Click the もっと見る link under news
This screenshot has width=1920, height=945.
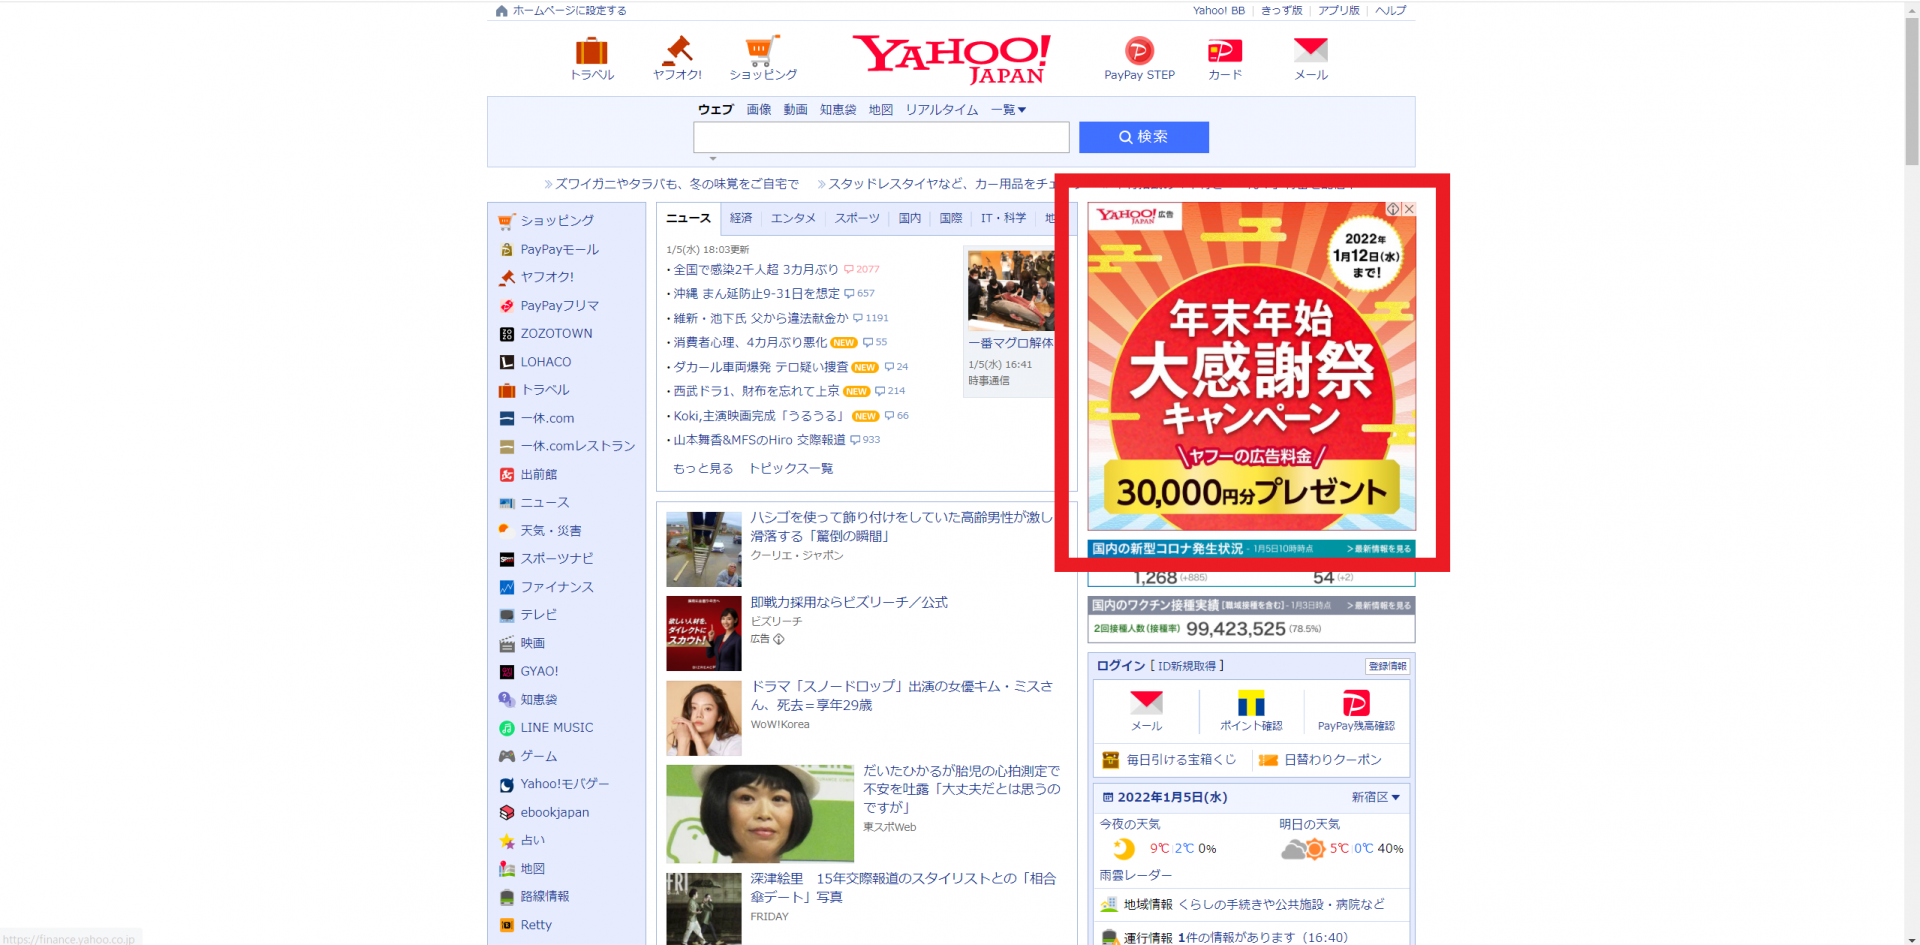(x=703, y=469)
